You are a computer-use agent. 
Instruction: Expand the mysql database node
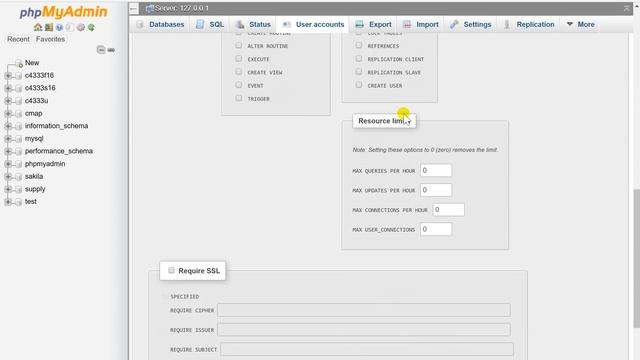pyautogui.click(x=8, y=139)
